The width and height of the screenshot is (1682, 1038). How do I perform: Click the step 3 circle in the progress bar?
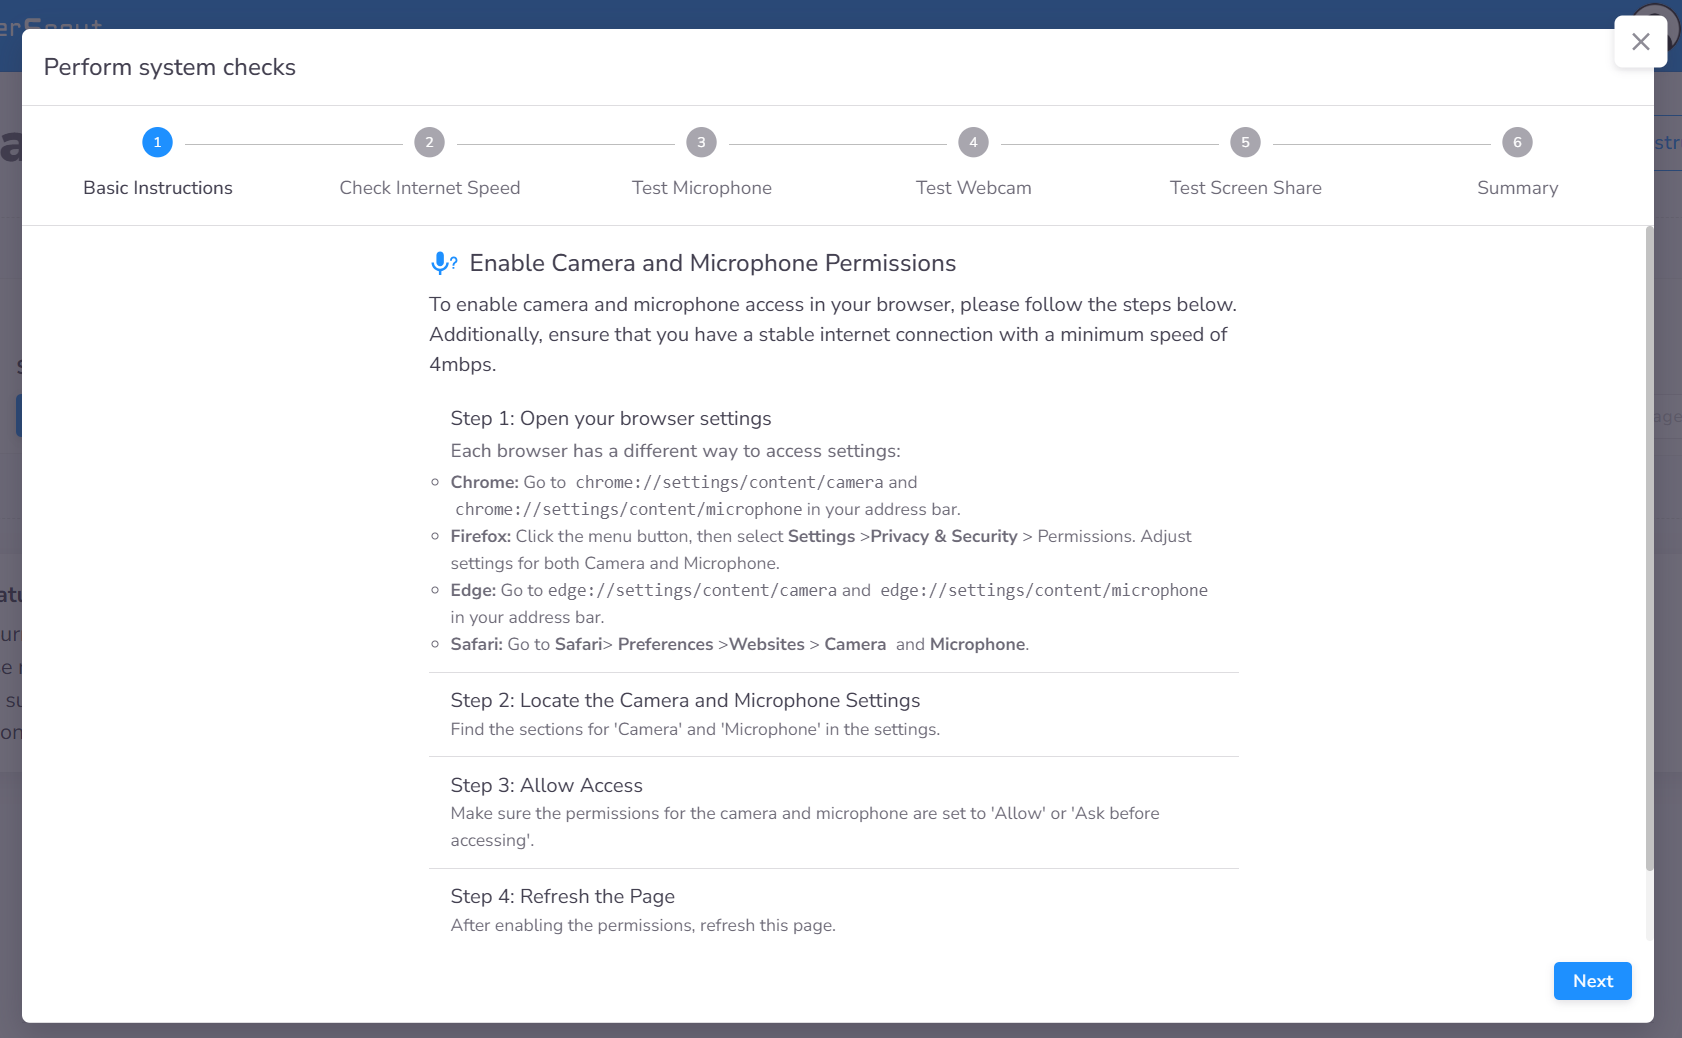coord(702,142)
